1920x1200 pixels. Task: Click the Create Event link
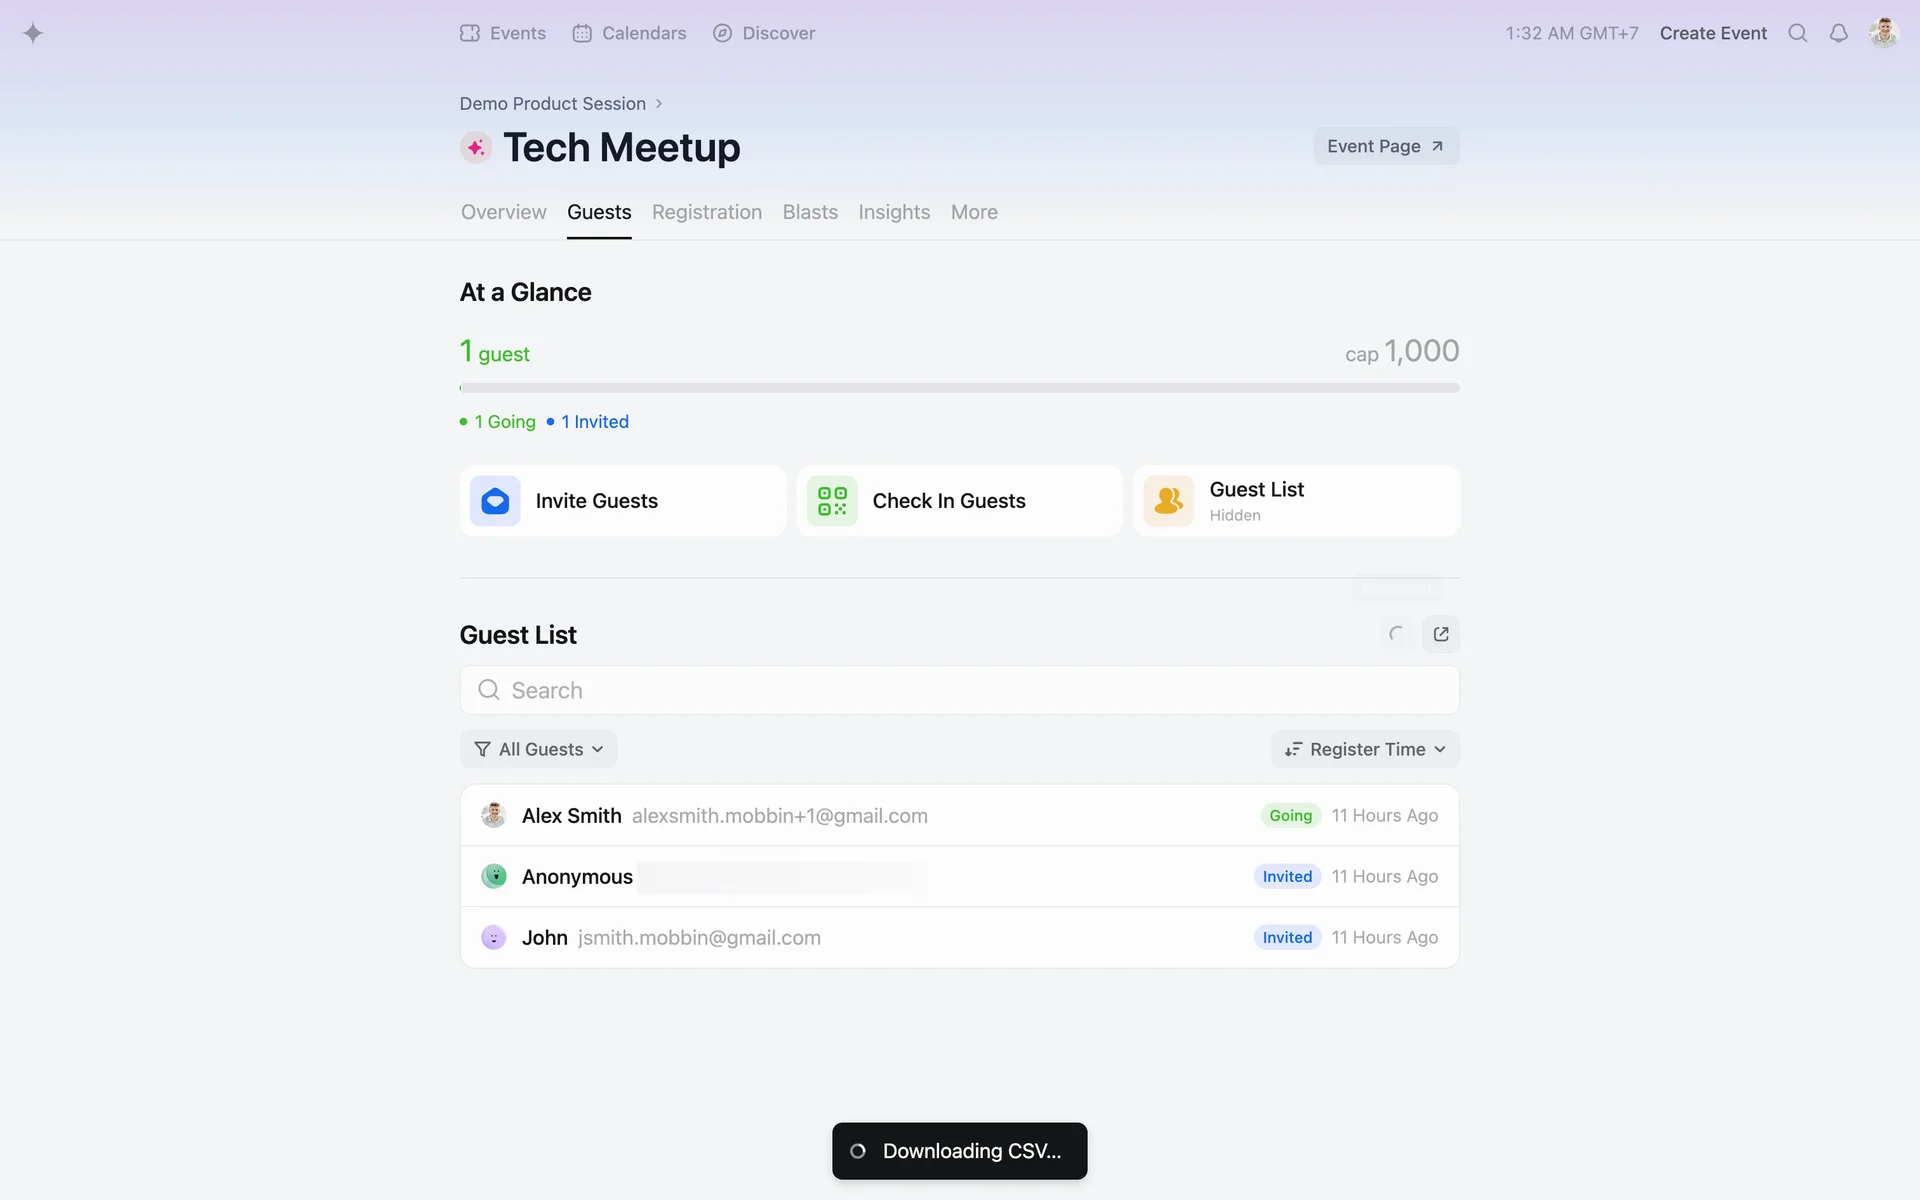[1712, 33]
